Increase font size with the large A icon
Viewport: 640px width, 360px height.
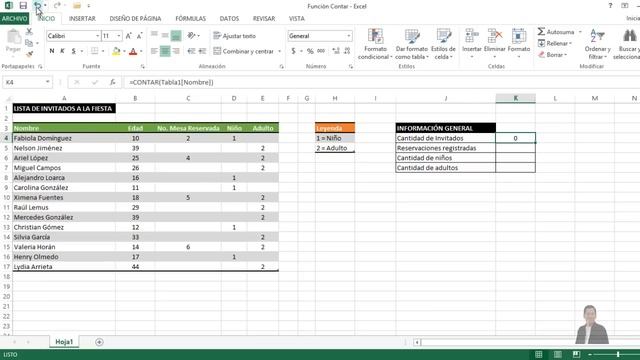tap(129, 36)
